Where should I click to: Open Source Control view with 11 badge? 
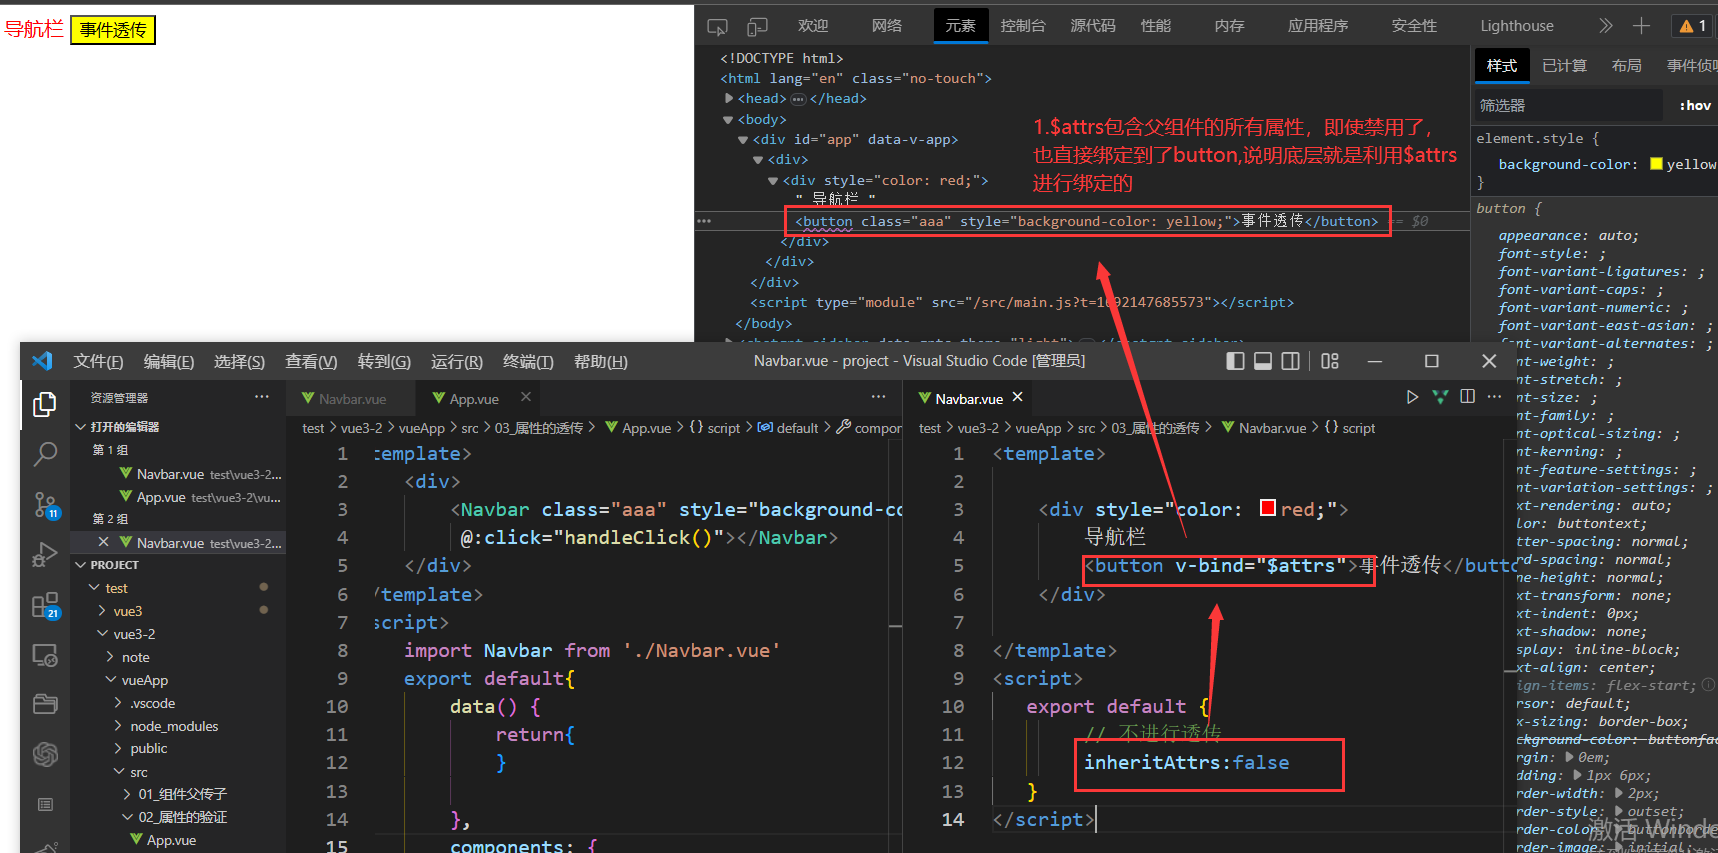(x=45, y=505)
